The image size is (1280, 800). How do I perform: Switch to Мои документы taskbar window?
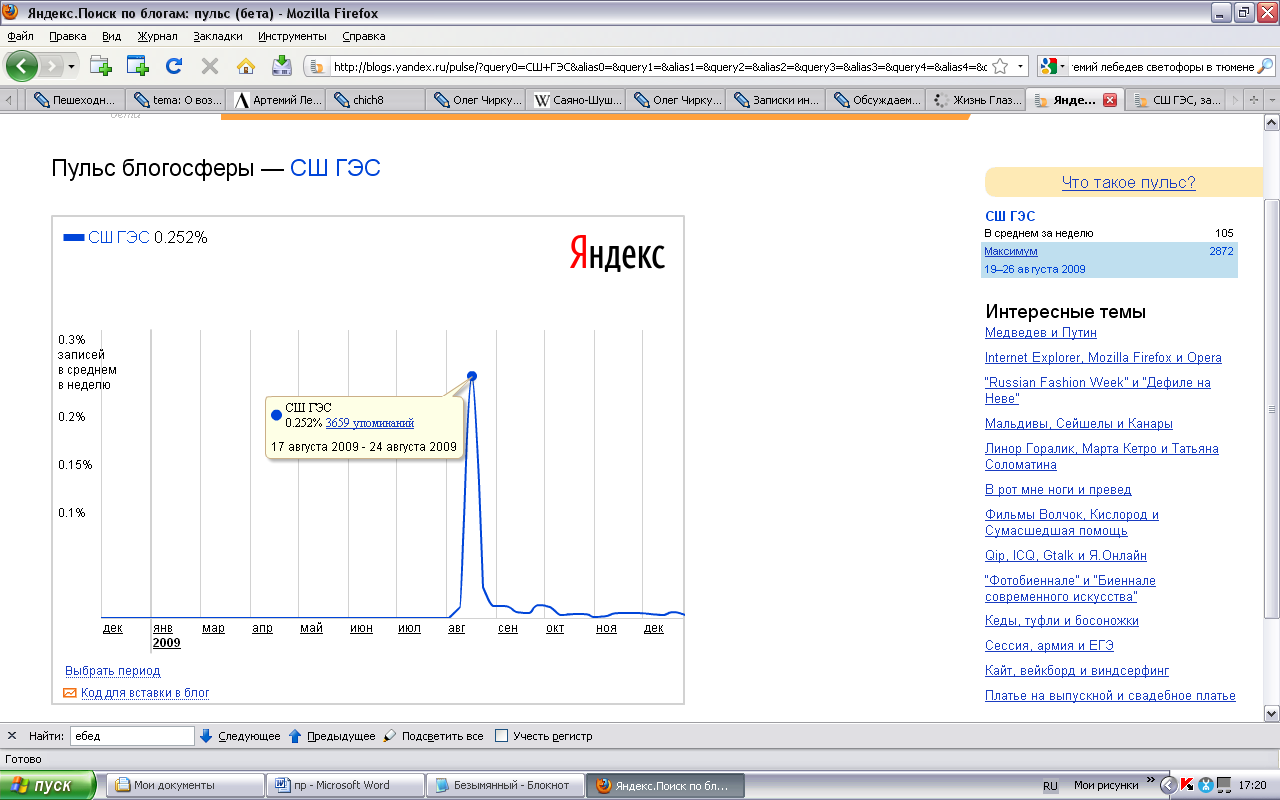(185, 785)
